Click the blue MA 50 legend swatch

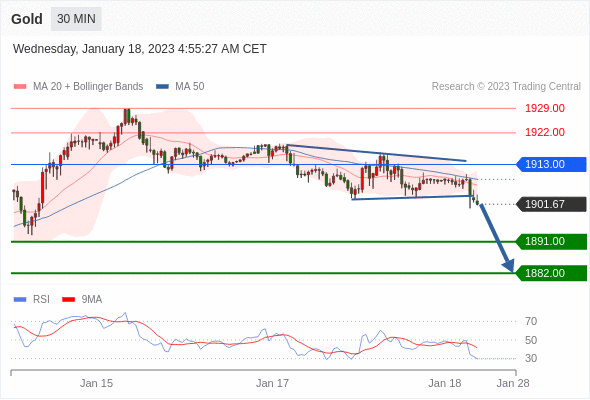(x=162, y=87)
